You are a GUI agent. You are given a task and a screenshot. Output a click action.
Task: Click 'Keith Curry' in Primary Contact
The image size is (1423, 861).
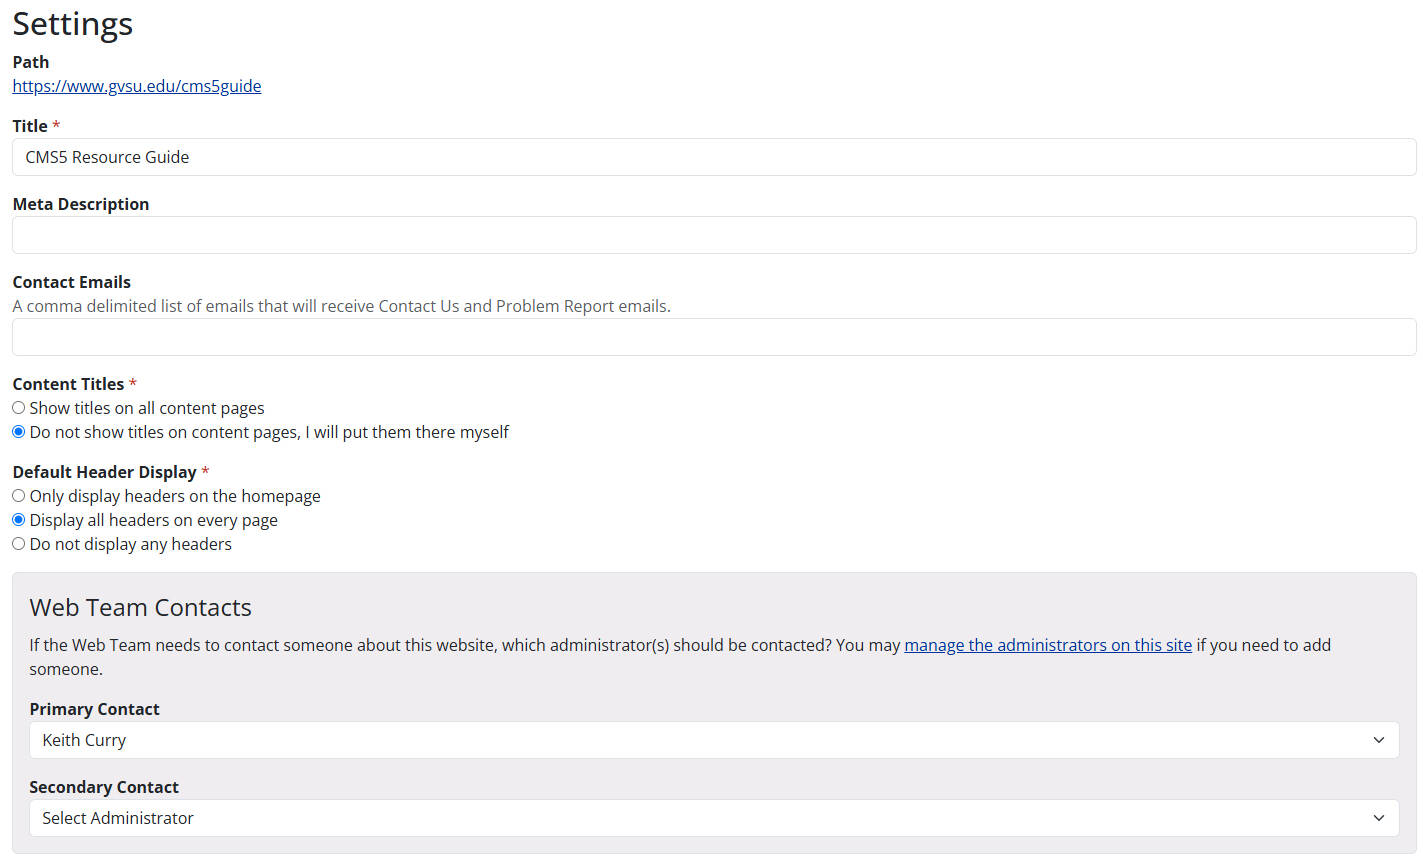84,740
